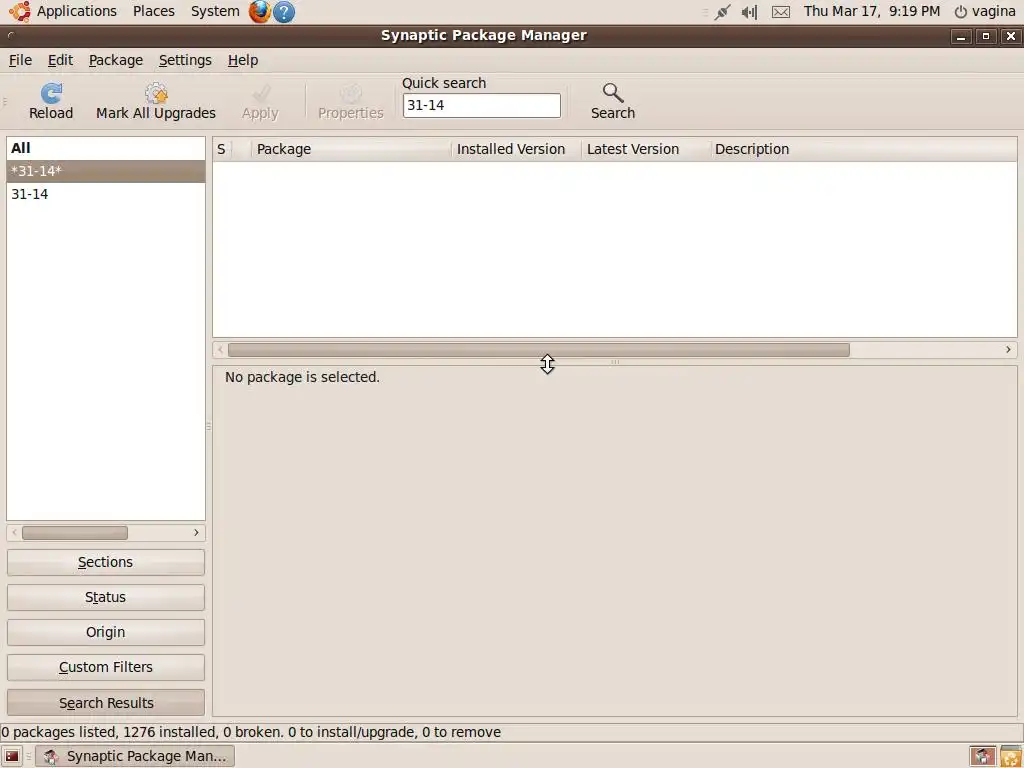This screenshot has height=768, width=1024.
Task: Click the Reload toolbar icon
Action: point(51,93)
